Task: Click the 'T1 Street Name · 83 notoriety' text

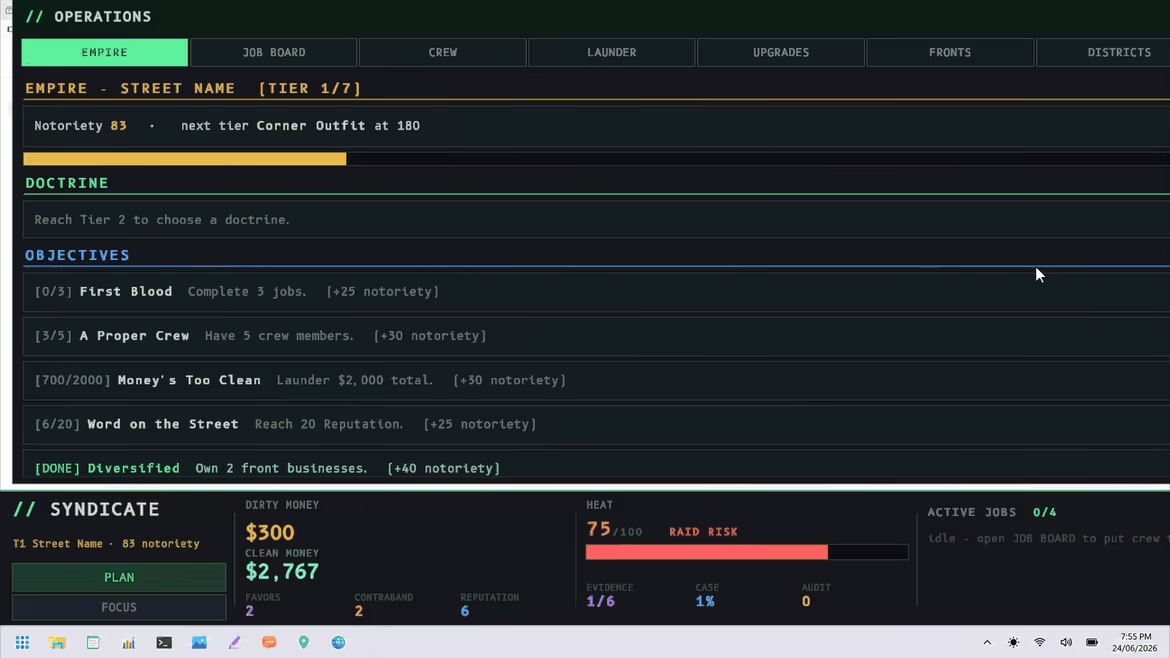Action: pyautogui.click(x=106, y=544)
